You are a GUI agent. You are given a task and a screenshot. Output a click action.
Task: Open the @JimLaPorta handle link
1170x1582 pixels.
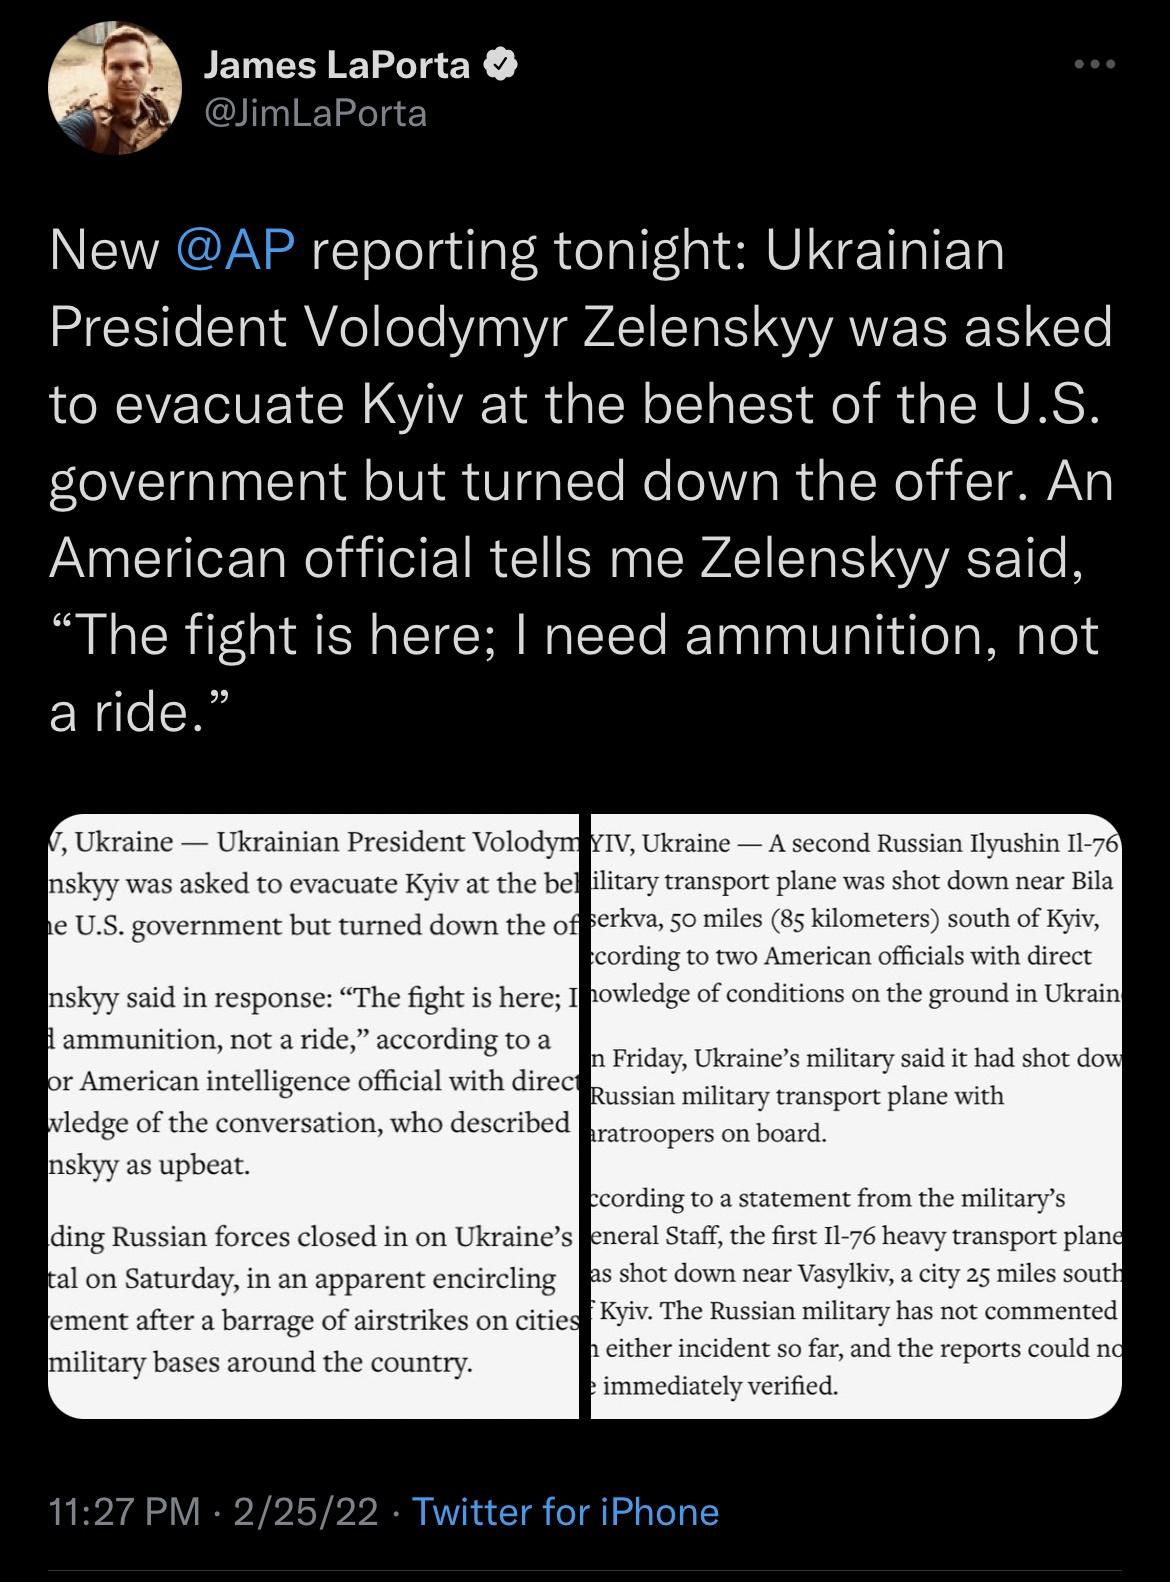click(x=315, y=114)
